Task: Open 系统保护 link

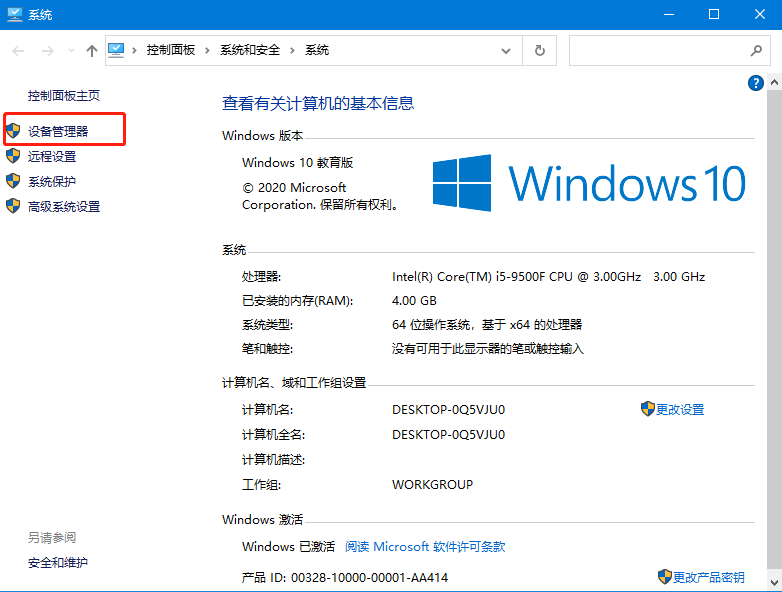Action: pyautogui.click(x=52, y=182)
